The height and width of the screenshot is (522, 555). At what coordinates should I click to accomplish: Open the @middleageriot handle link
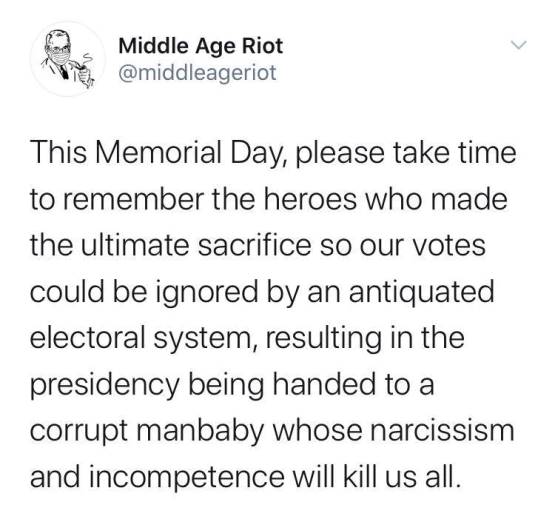(197, 73)
